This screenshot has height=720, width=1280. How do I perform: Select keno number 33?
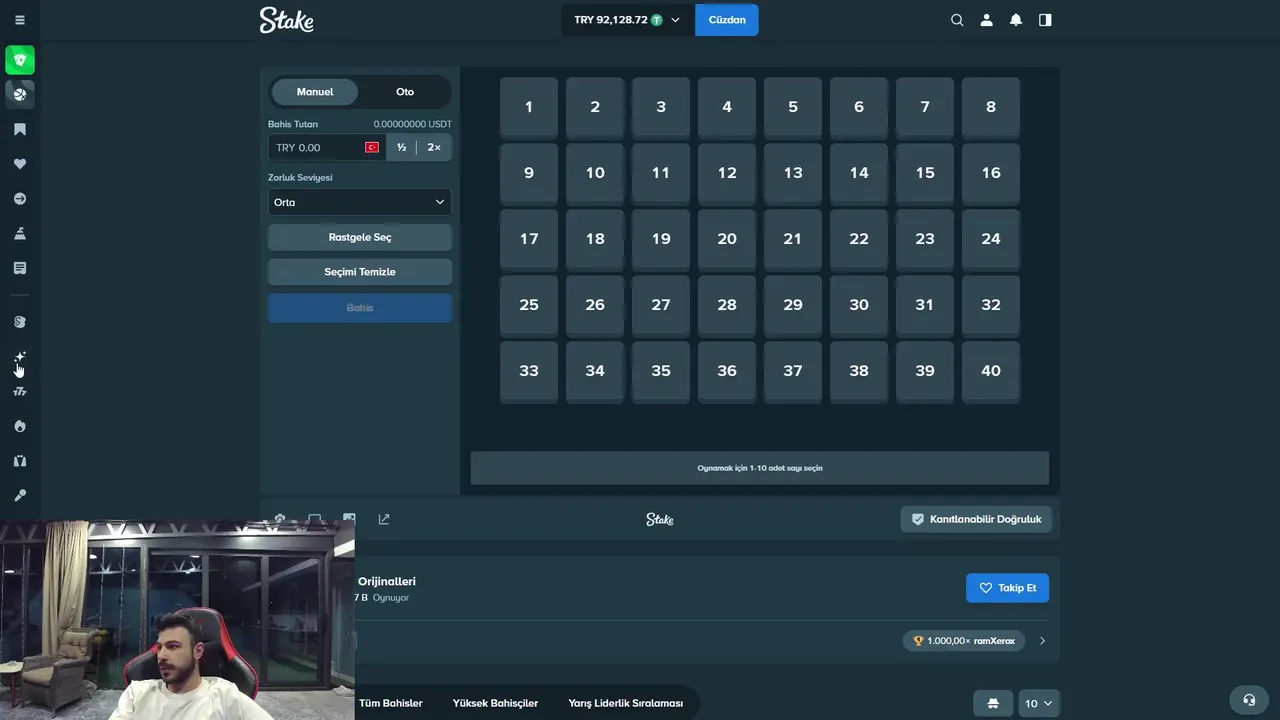pos(529,371)
